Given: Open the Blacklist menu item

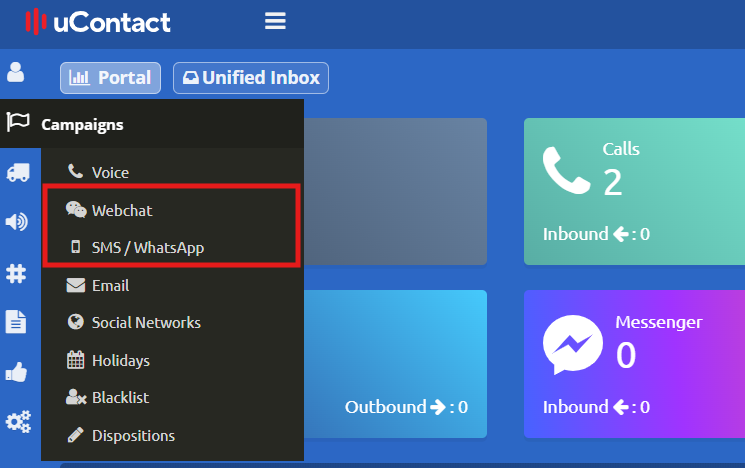Looking at the screenshot, I should pos(120,398).
